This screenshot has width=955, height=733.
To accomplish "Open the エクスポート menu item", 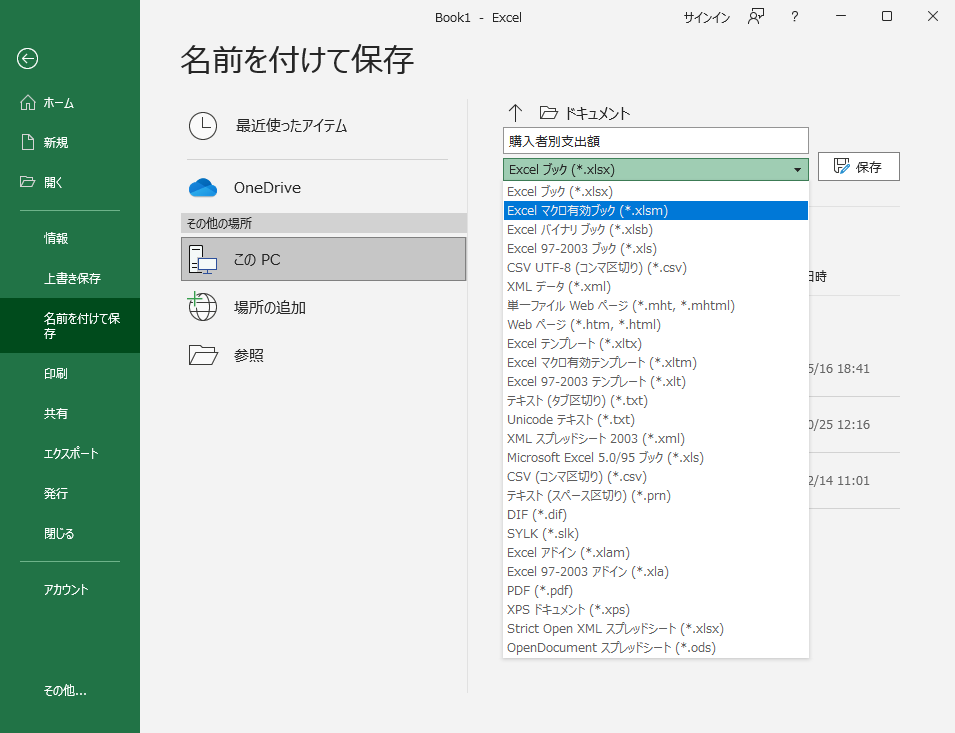I will click(70, 454).
